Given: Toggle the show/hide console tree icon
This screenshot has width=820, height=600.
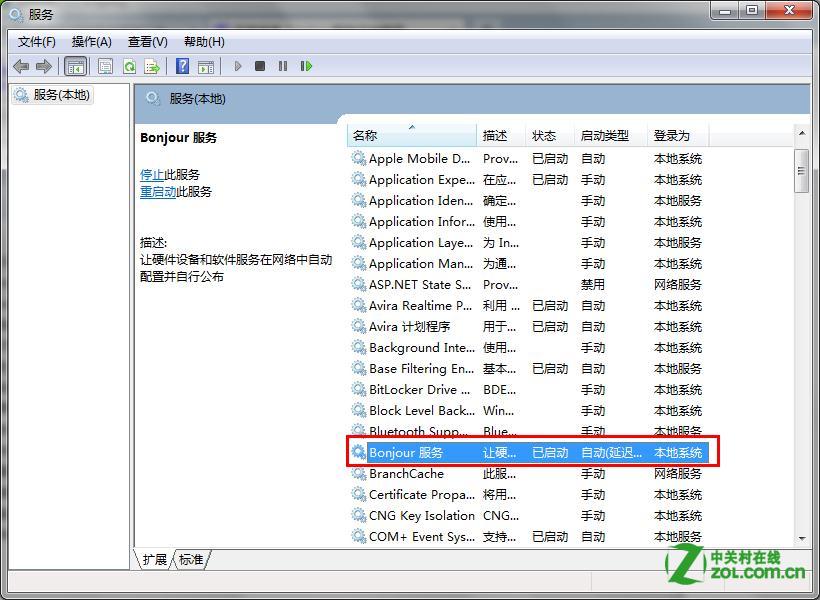Looking at the screenshot, I should [x=75, y=66].
